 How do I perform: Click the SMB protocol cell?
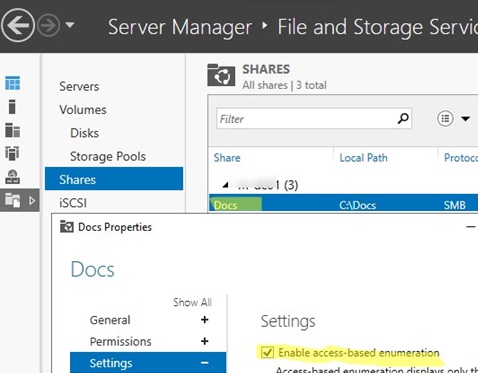(x=455, y=205)
